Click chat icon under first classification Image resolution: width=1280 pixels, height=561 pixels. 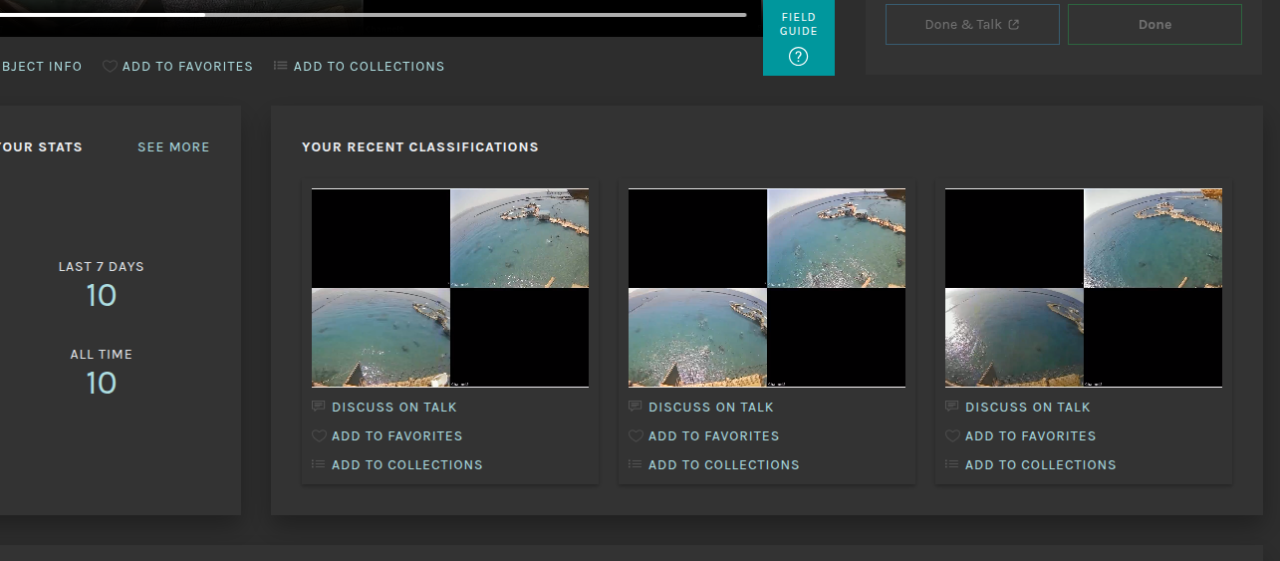coord(319,406)
